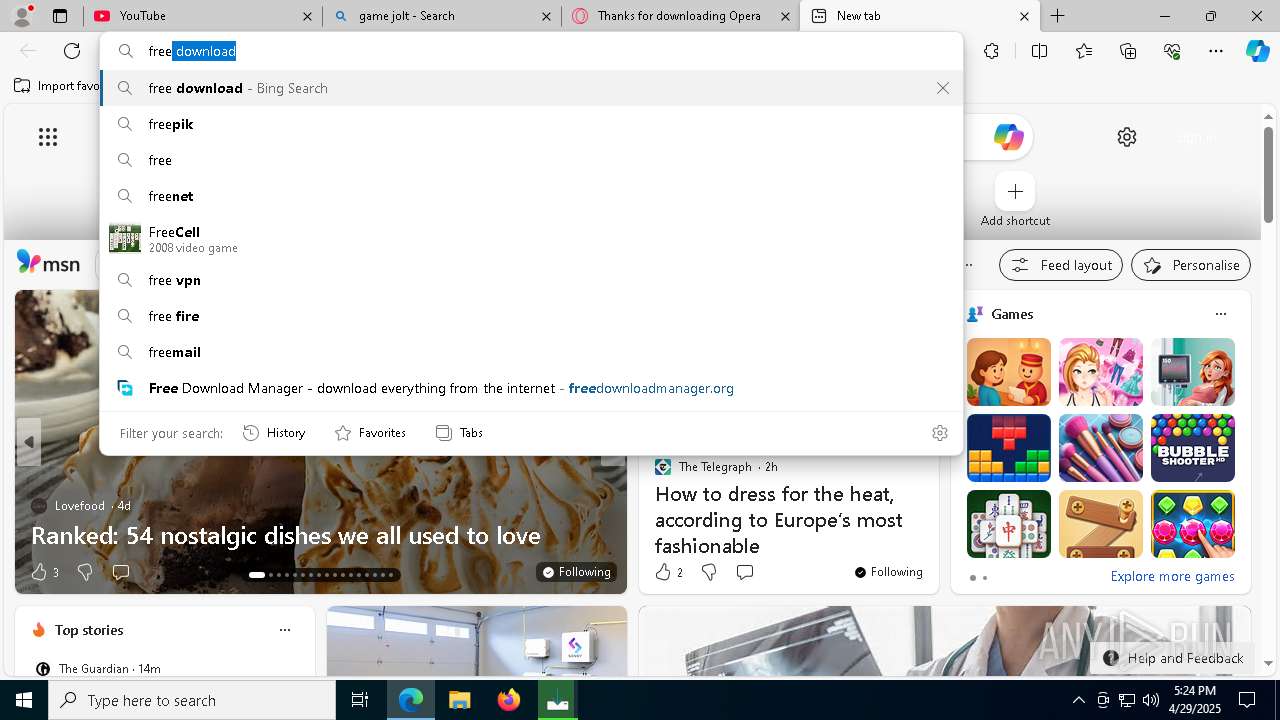Close the game jolt Search tab
This screenshot has width=1280, height=720.
click(x=546, y=16)
